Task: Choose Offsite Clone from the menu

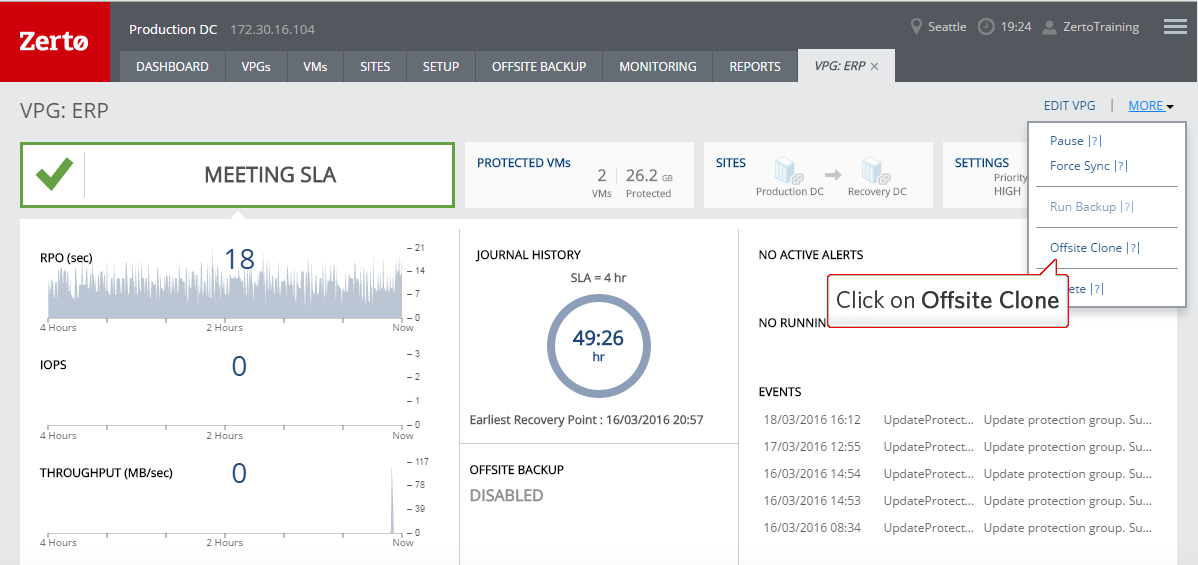Action: [1086, 248]
